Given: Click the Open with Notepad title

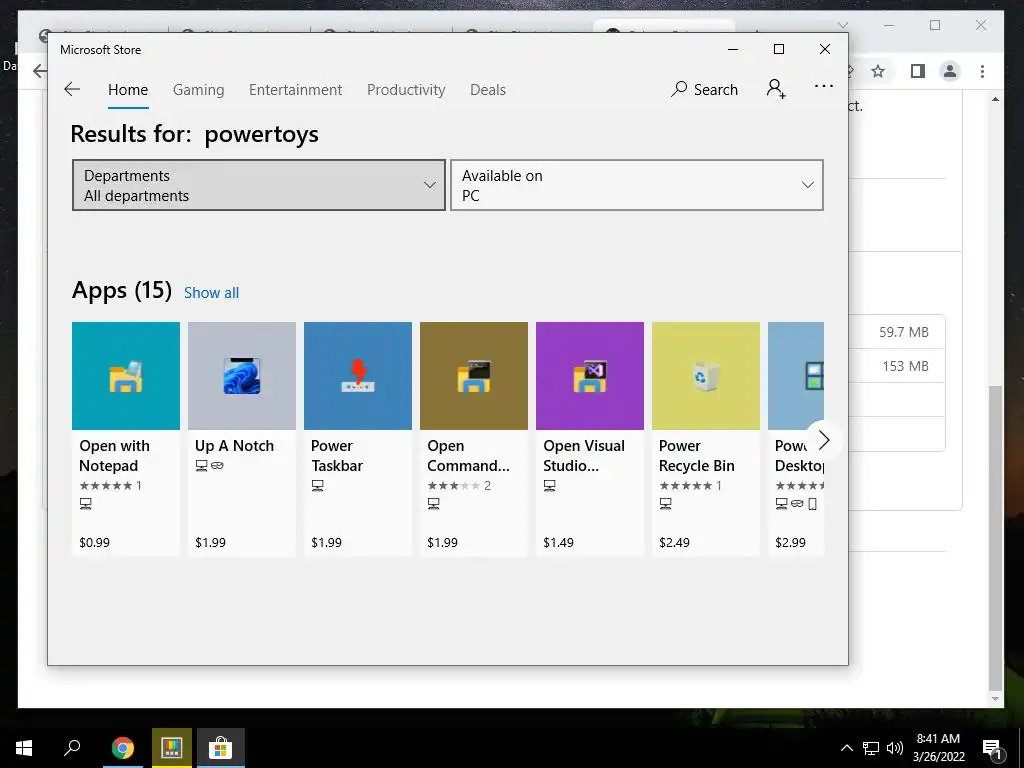Looking at the screenshot, I should pos(114,456).
